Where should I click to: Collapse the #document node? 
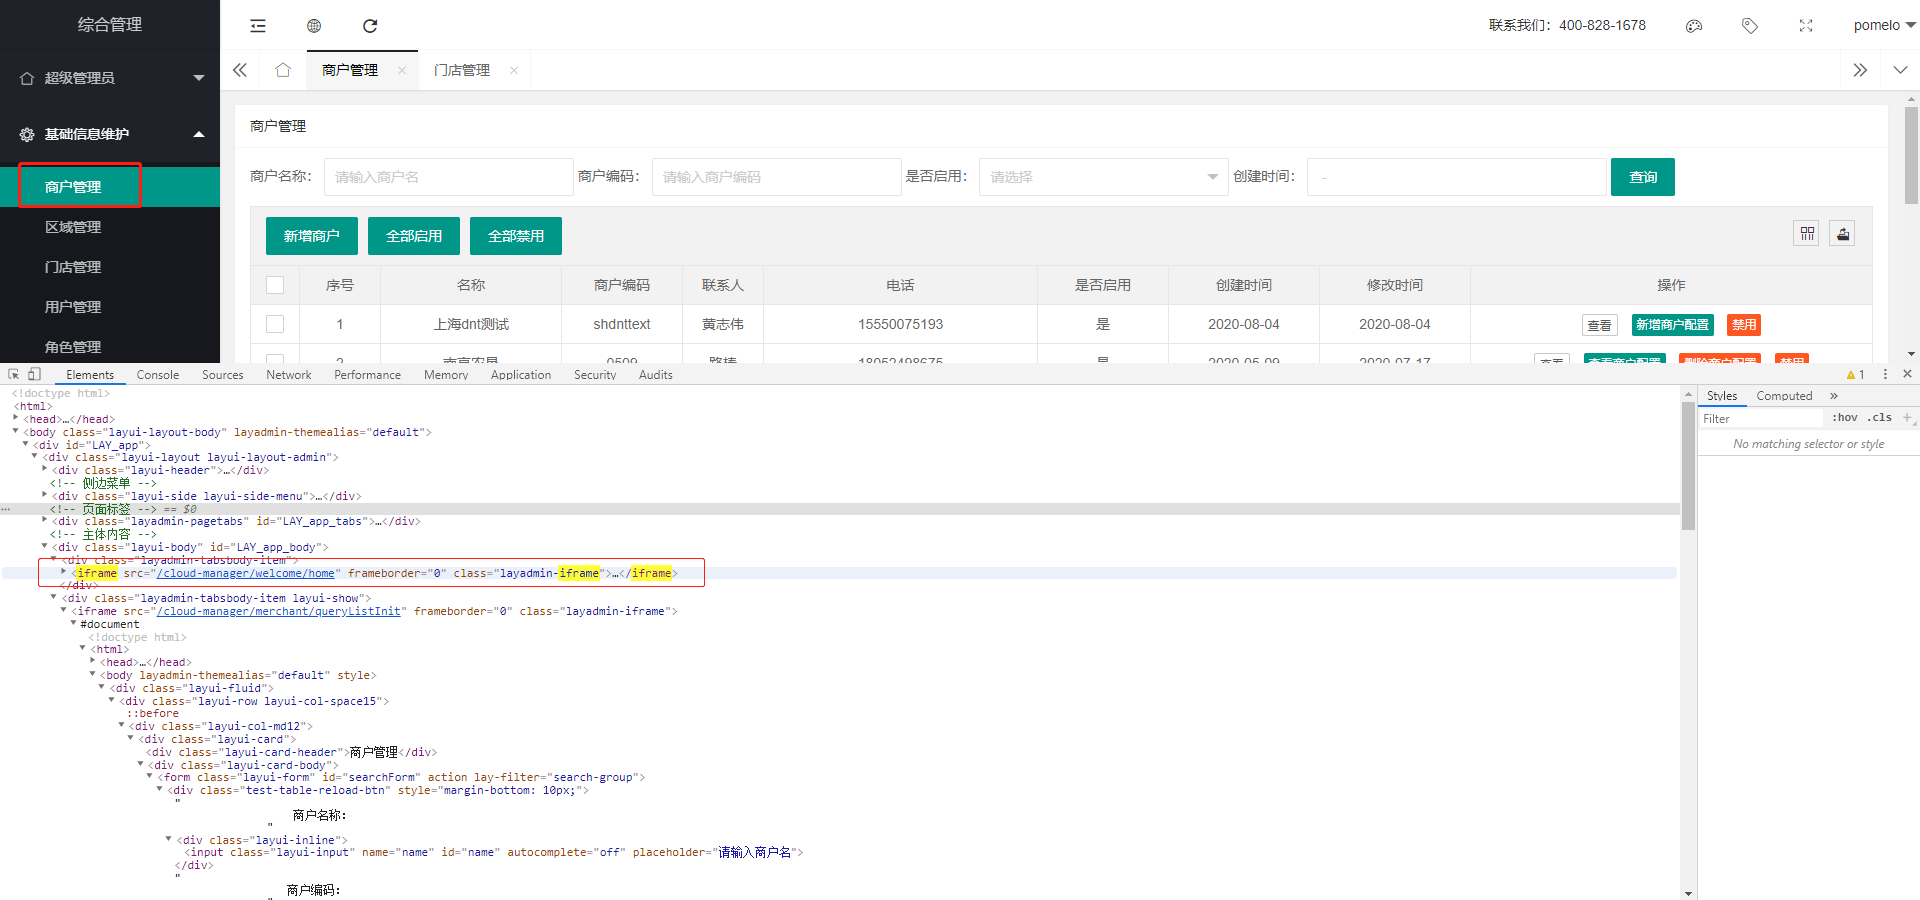coord(74,624)
